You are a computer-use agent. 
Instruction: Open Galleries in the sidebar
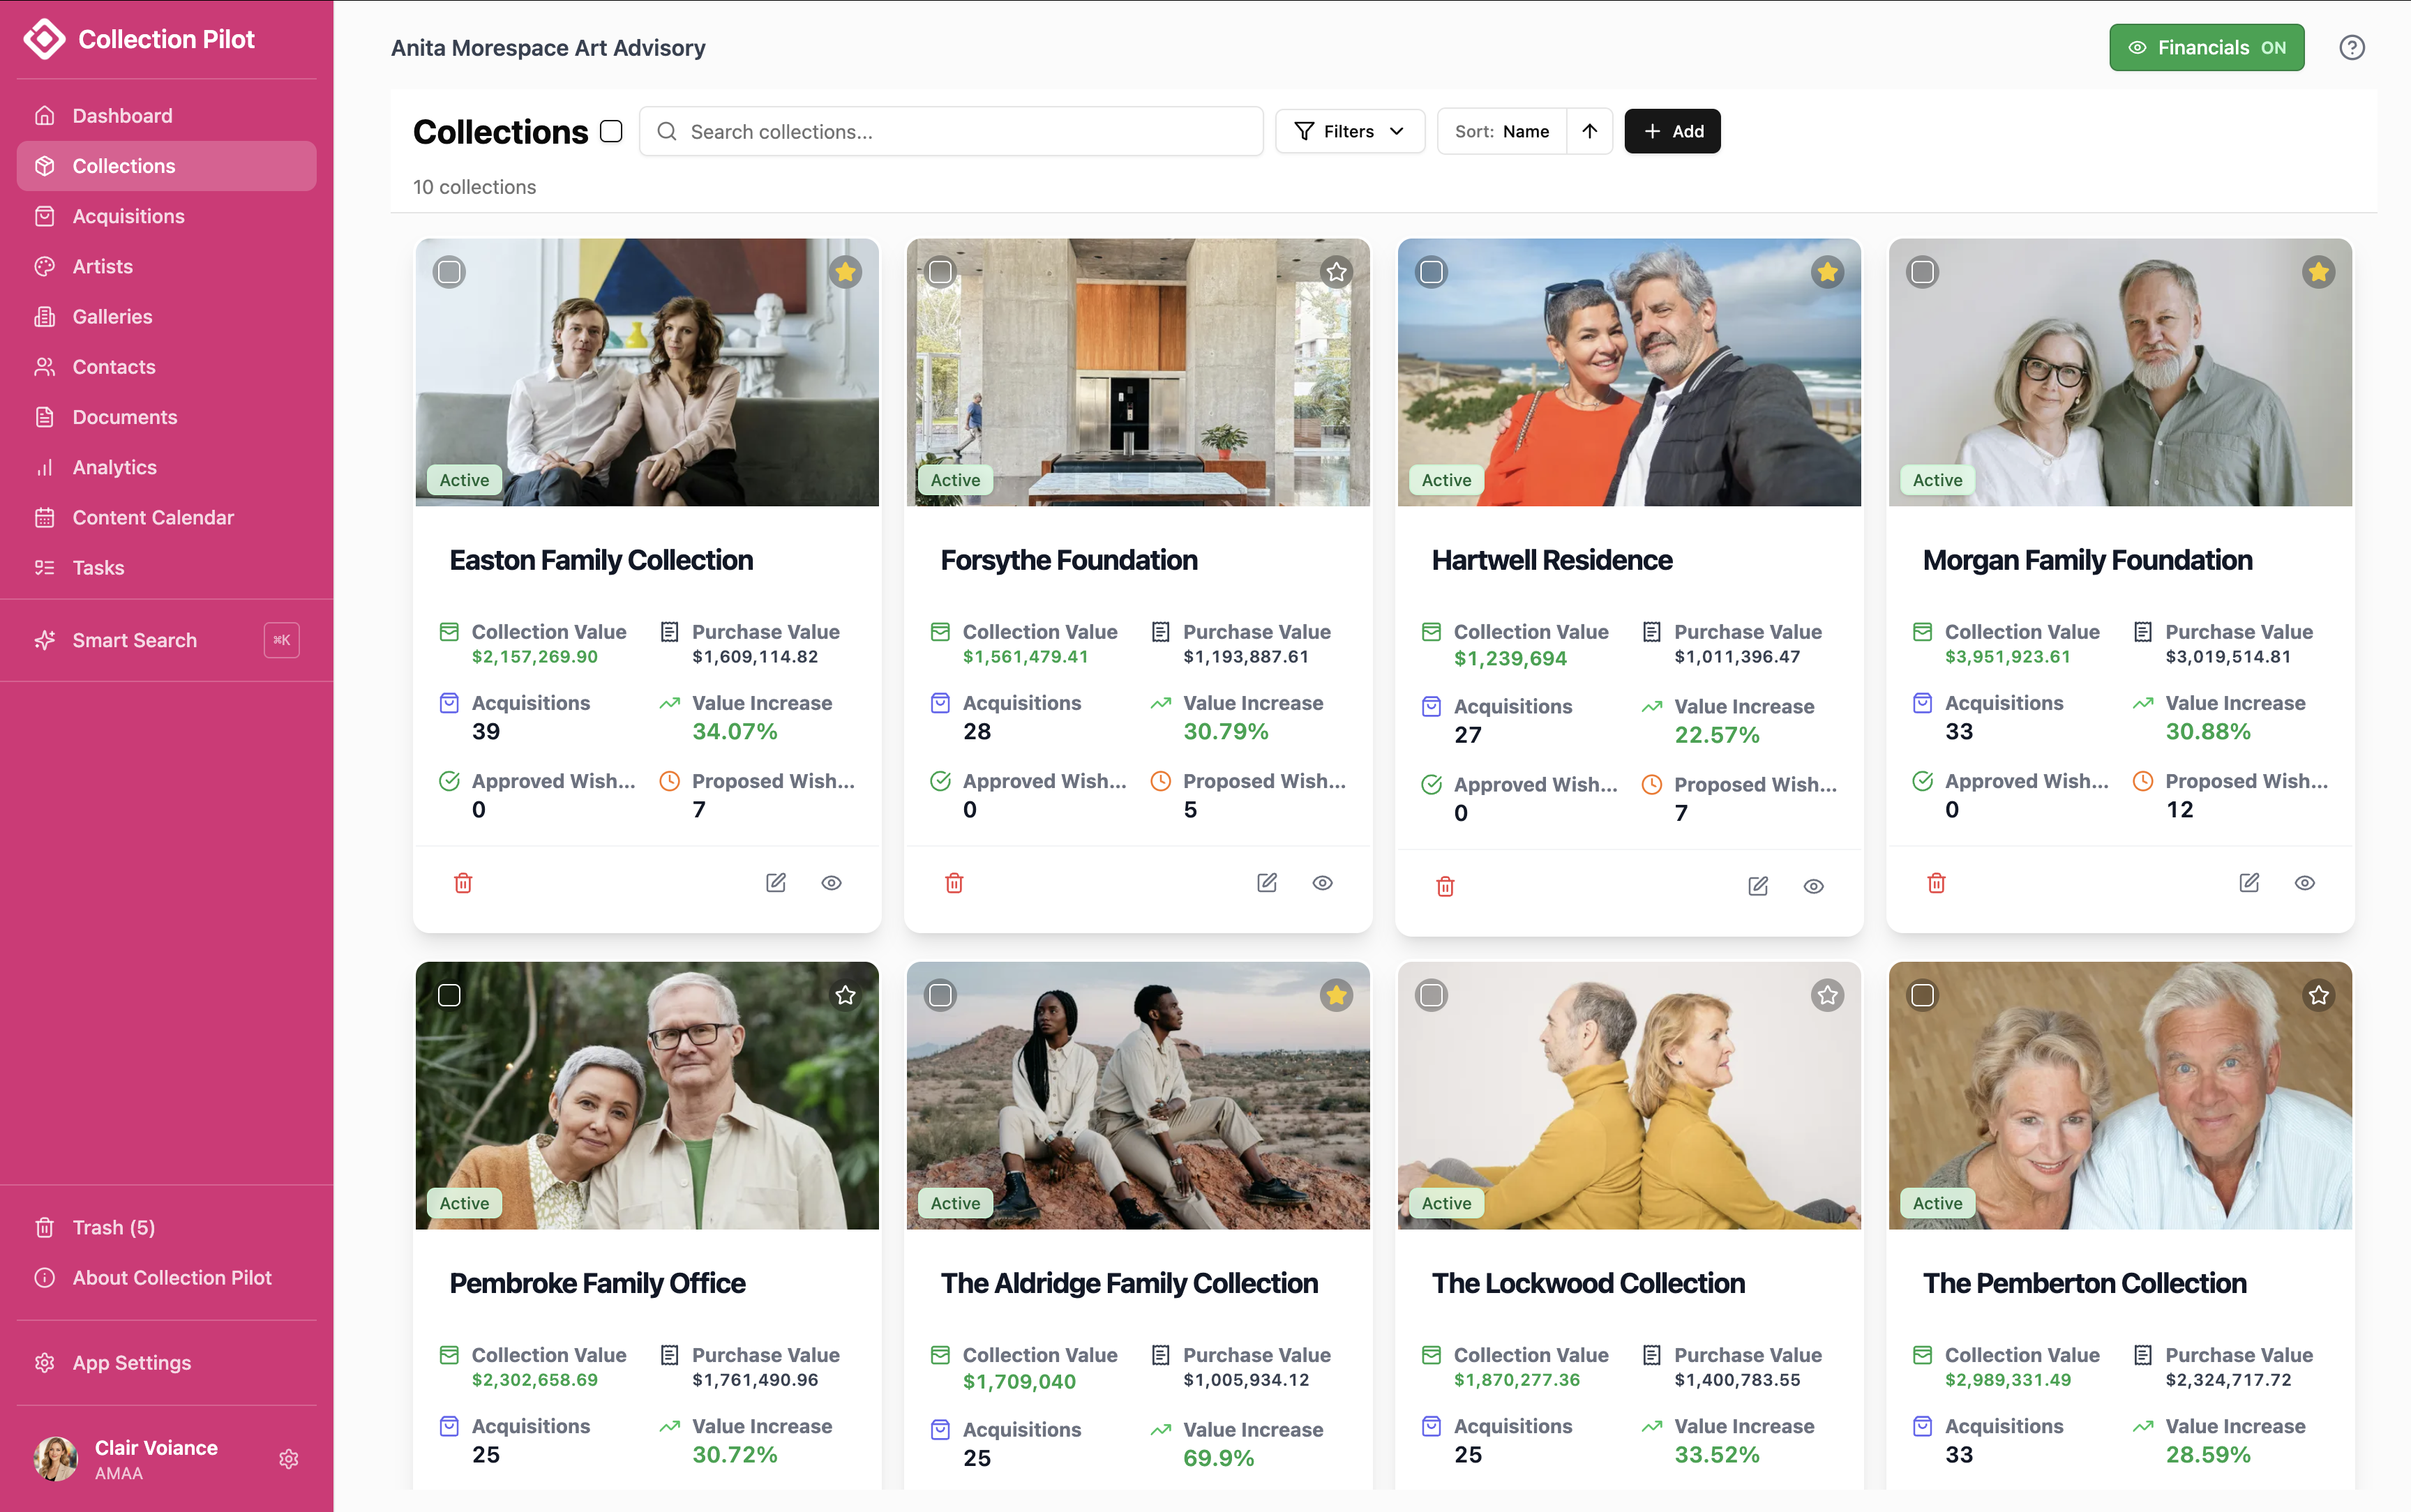[x=166, y=316]
